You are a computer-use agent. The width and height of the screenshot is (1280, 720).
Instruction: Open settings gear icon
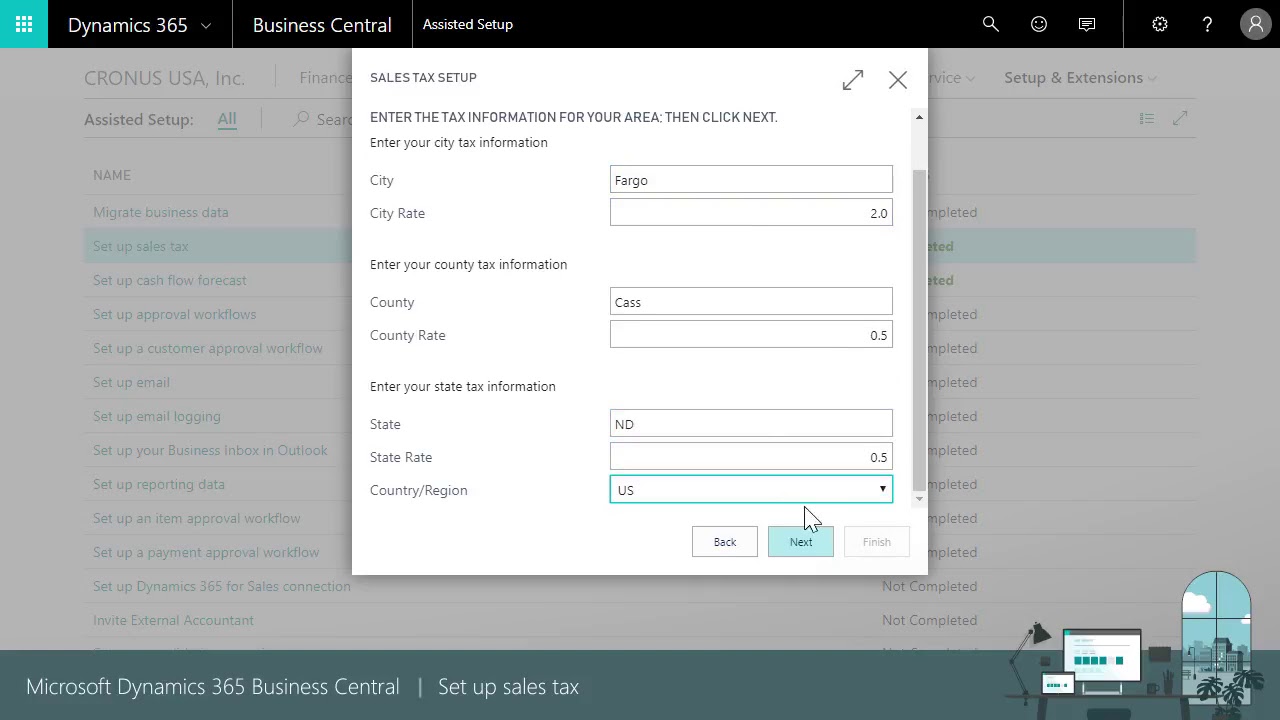[1160, 24]
